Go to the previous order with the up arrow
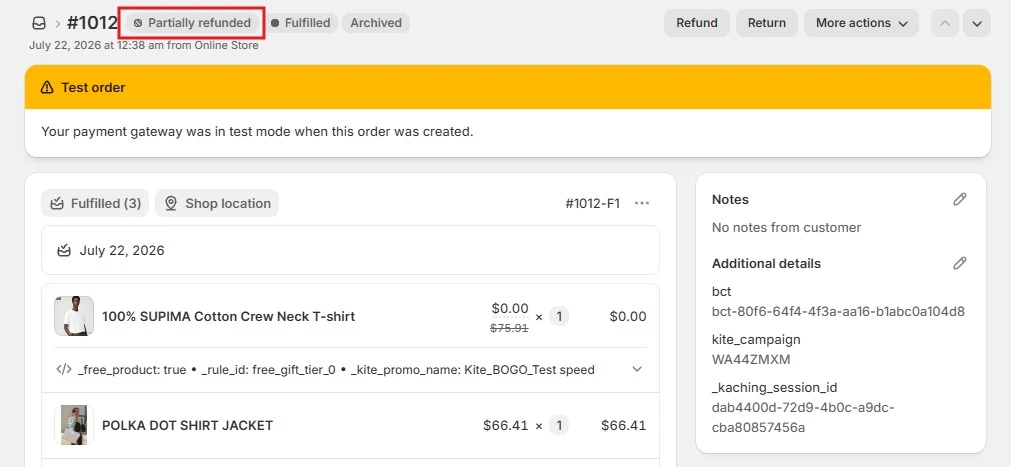Viewport: 1011px width, 467px height. point(945,23)
